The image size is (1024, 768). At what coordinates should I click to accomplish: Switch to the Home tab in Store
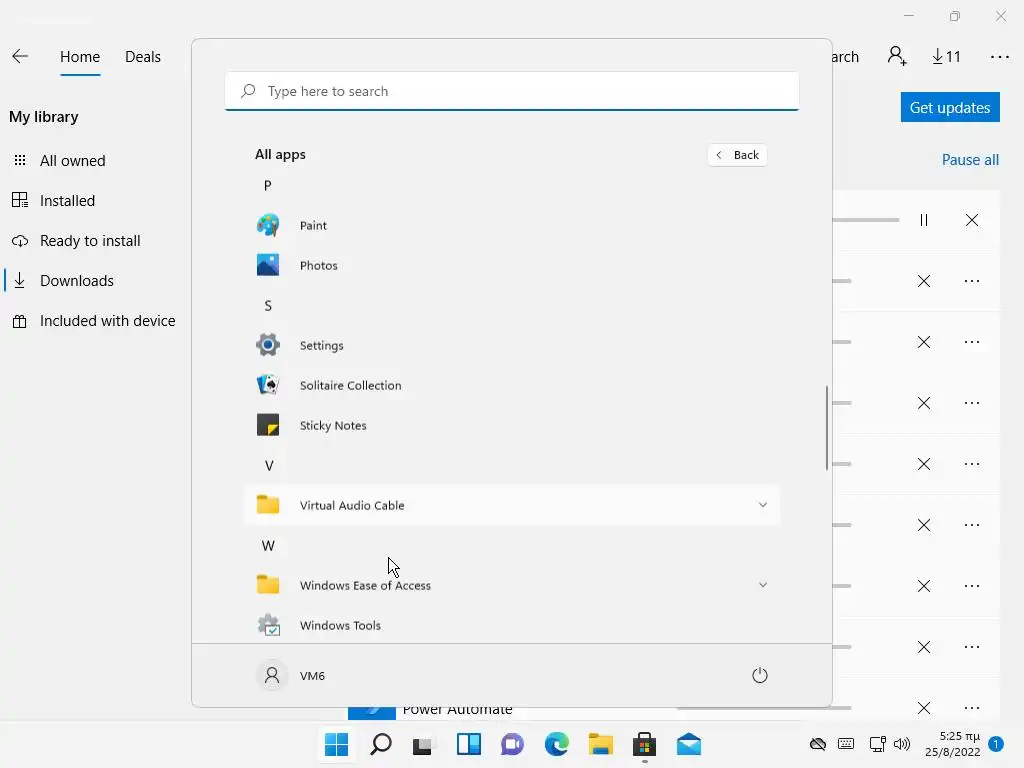click(x=80, y=57)
